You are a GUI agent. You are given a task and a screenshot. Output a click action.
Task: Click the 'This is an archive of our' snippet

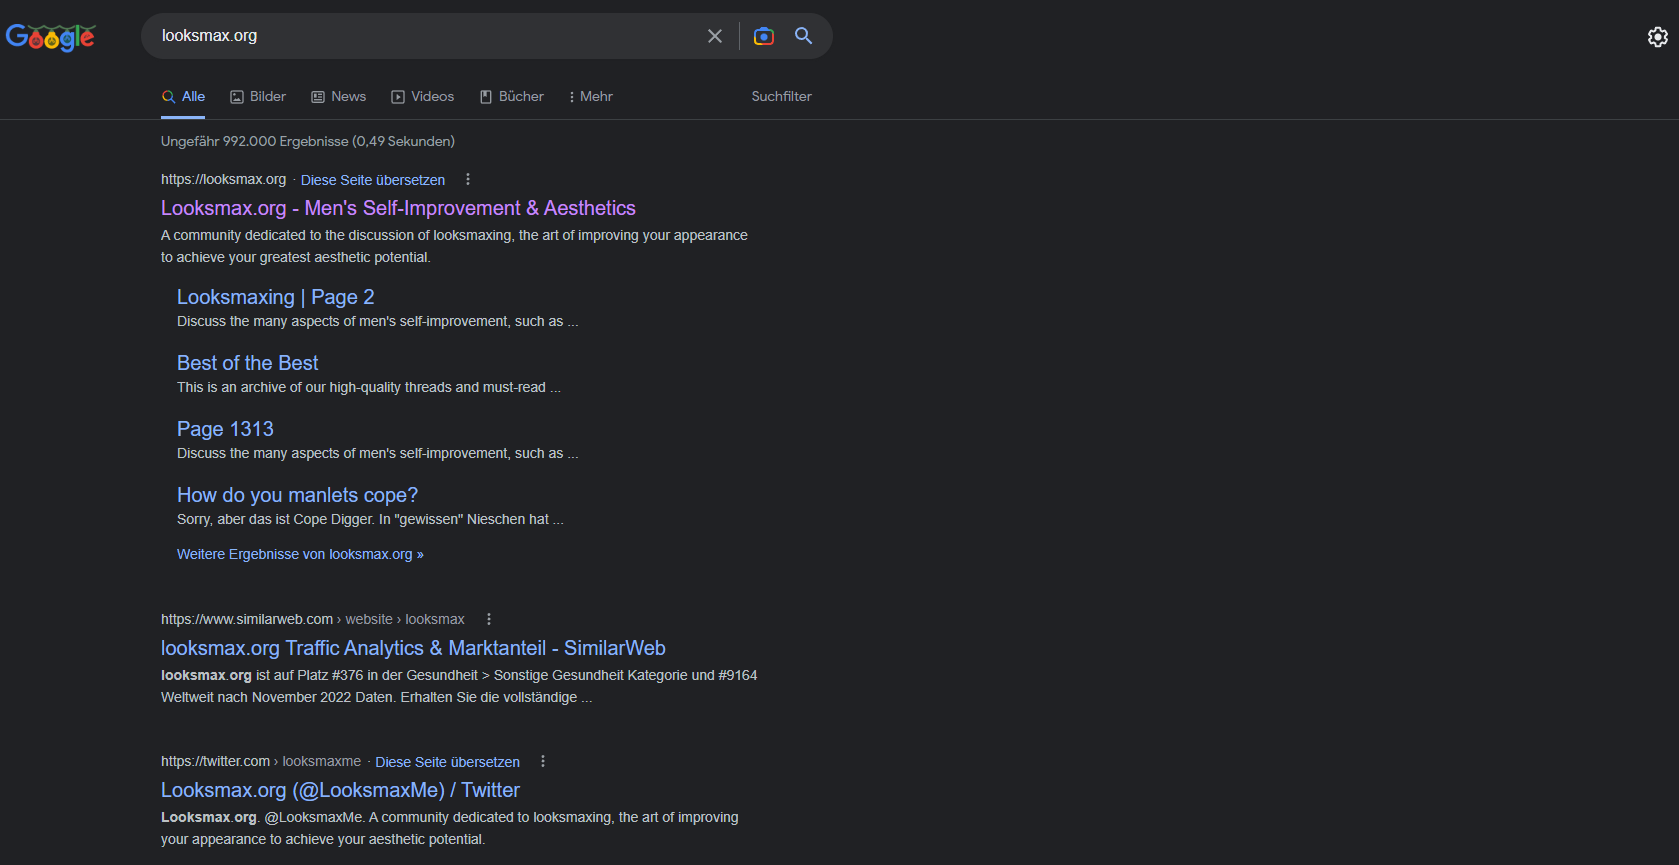click(x=369, y=387)
